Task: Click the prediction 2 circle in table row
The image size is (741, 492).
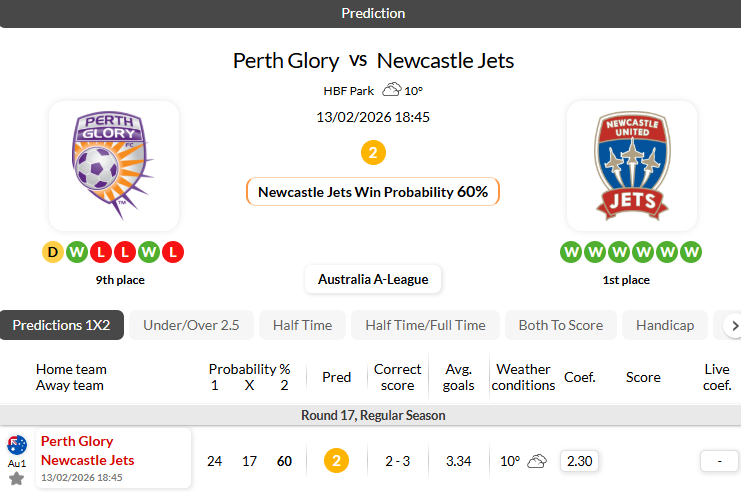Action: pyautogui.click(x=337, y=461)
